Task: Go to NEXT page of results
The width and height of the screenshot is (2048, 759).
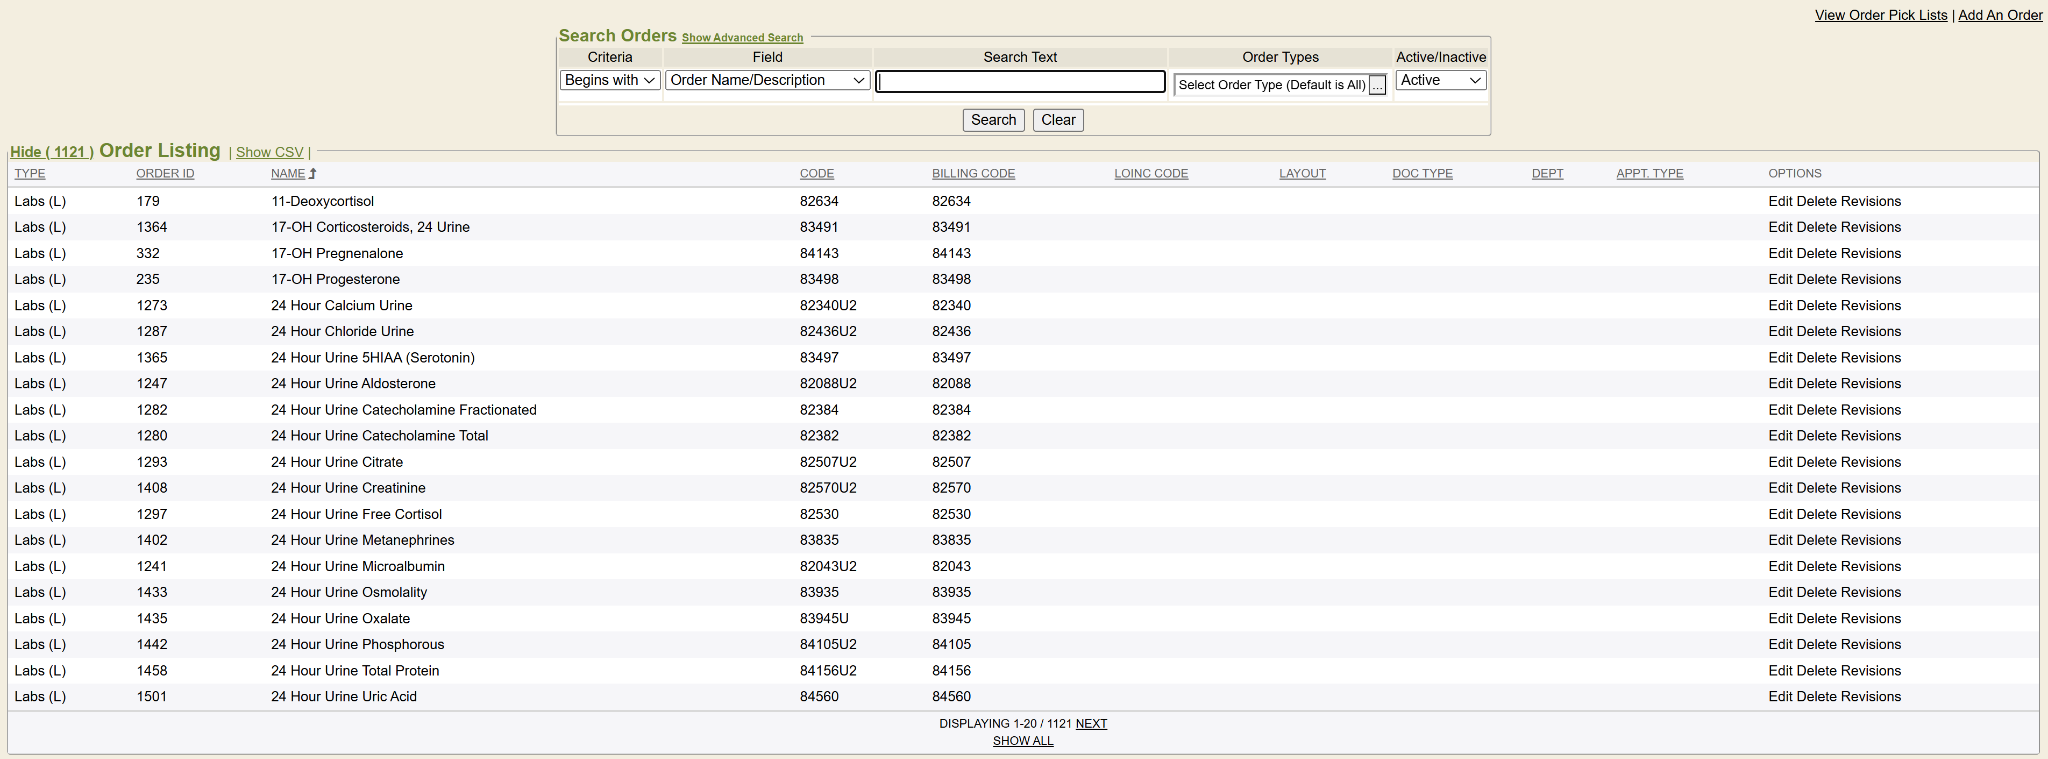Action: click(x=1091, y=724)
